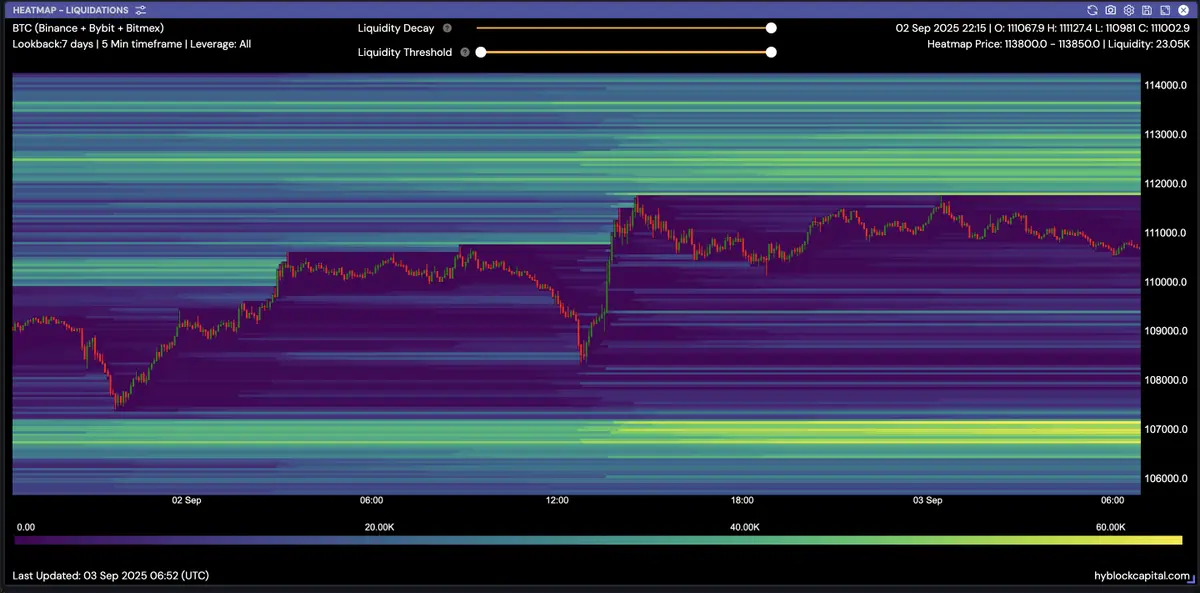Open heatmap filter settings icon beside title

(x=141, y=10)
